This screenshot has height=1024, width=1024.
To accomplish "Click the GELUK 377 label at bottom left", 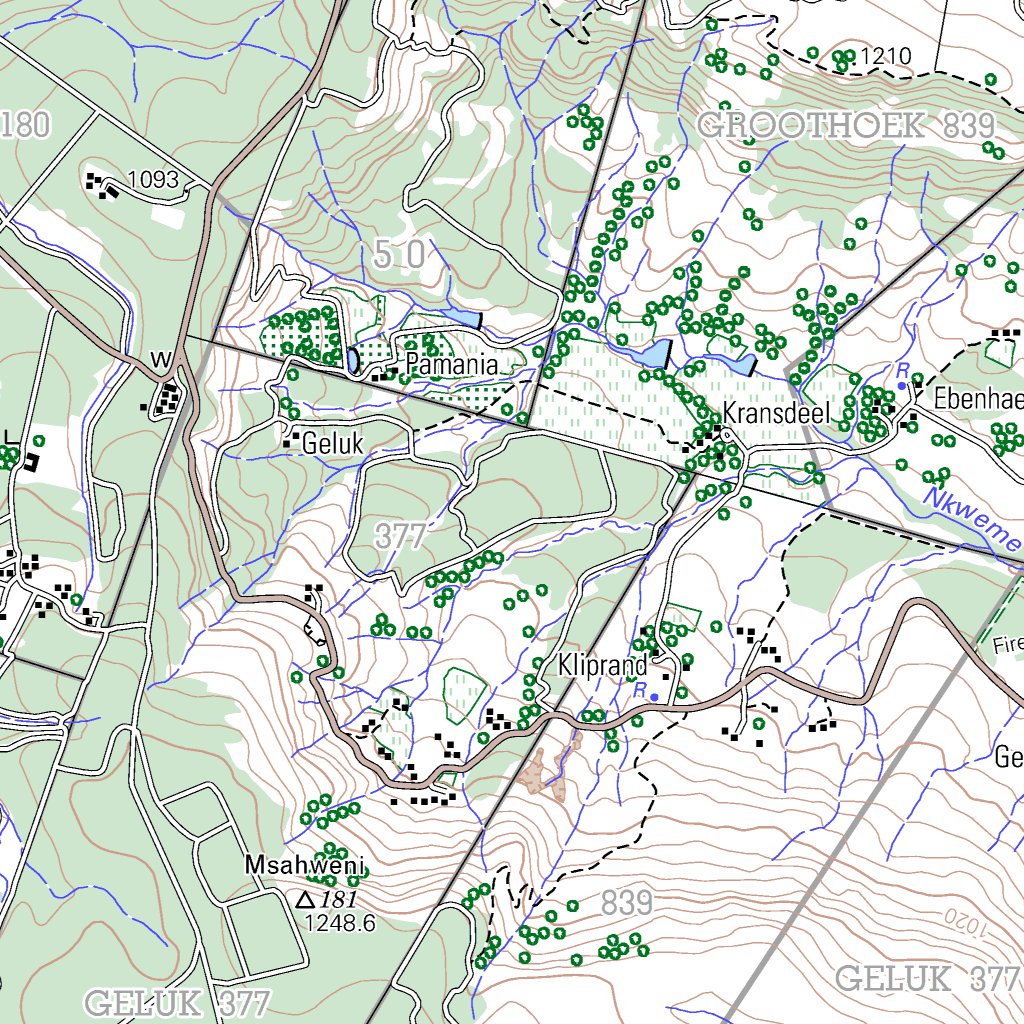I will tap(176, 1002).
